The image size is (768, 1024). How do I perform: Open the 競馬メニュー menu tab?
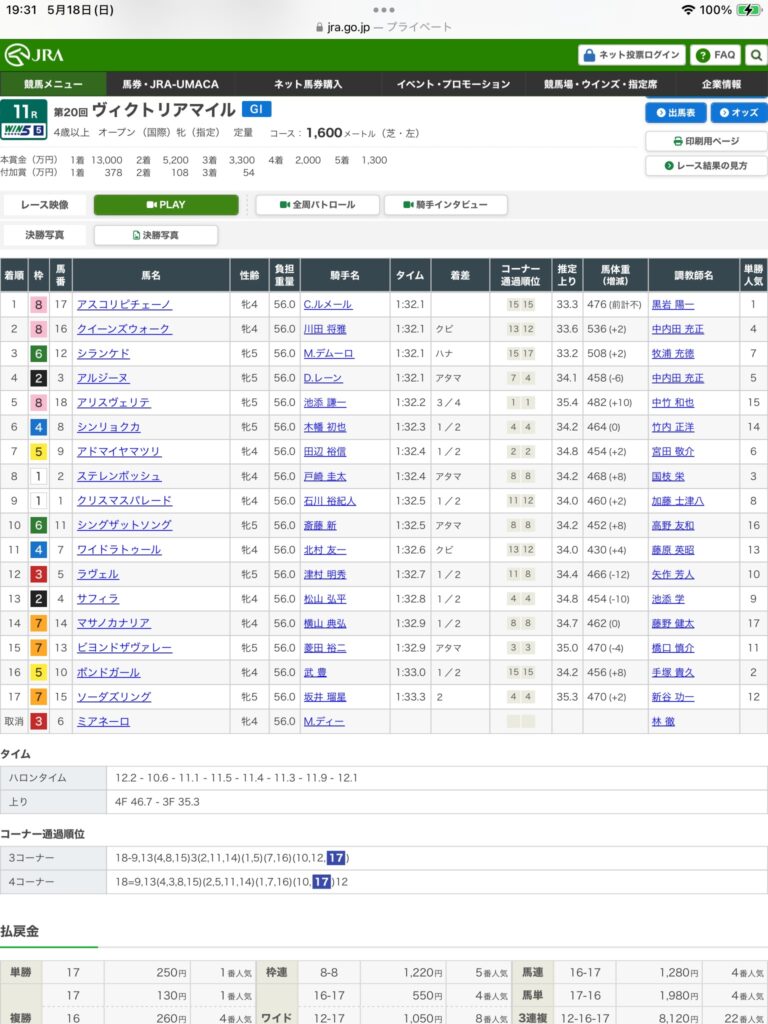pyautogui.click(x=53, y=84)
